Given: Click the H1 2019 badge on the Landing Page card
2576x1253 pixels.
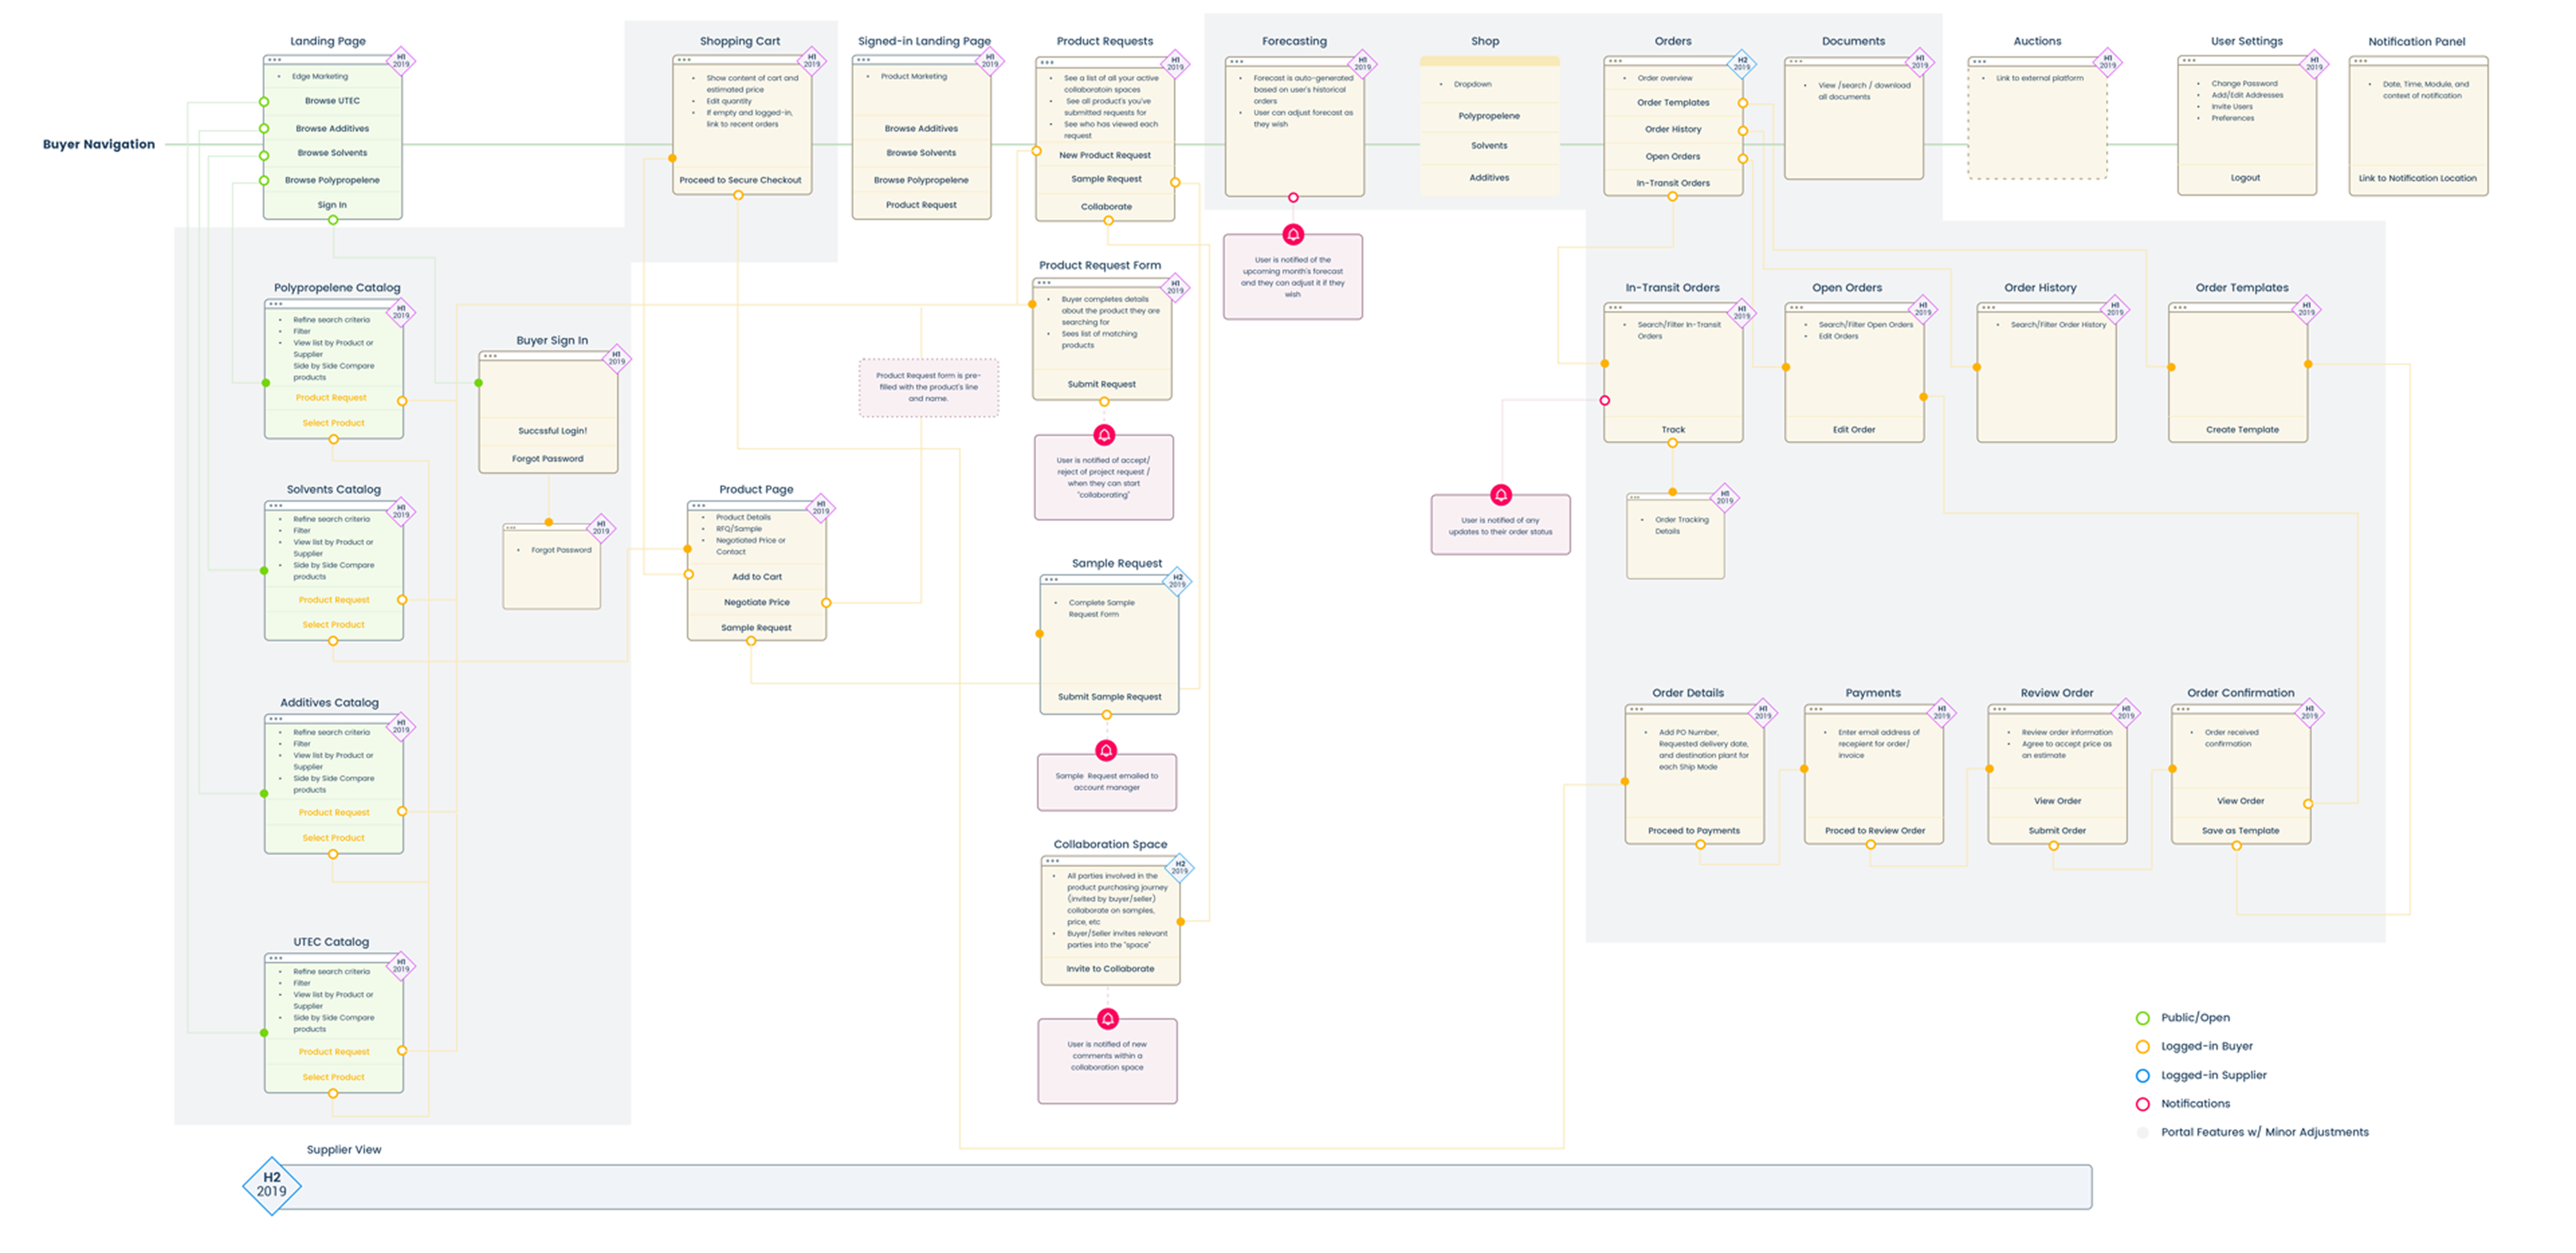Looking at the screenshot, I should pyautogui.click(x=401, y=61).
